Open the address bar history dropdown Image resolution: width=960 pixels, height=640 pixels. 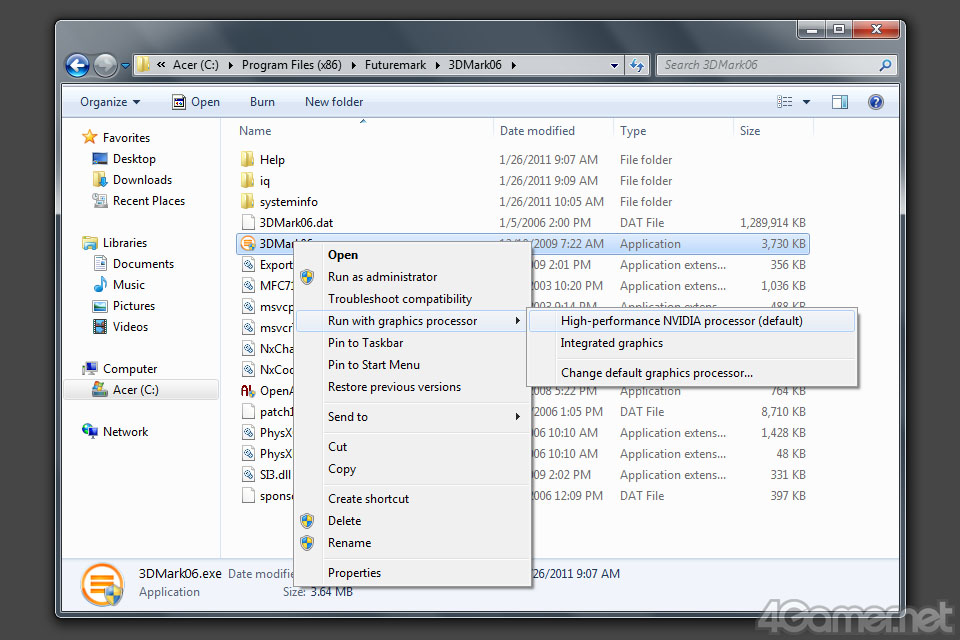[614, 66]
